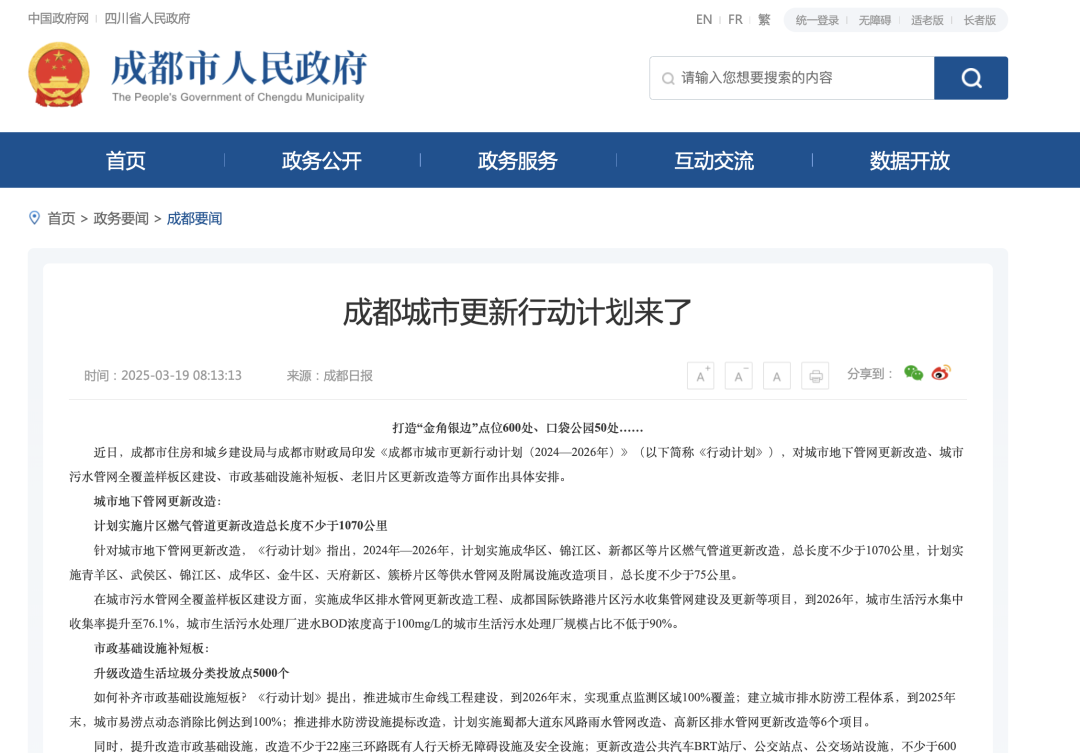Decrease article font size with A- icon

[738, 376]
